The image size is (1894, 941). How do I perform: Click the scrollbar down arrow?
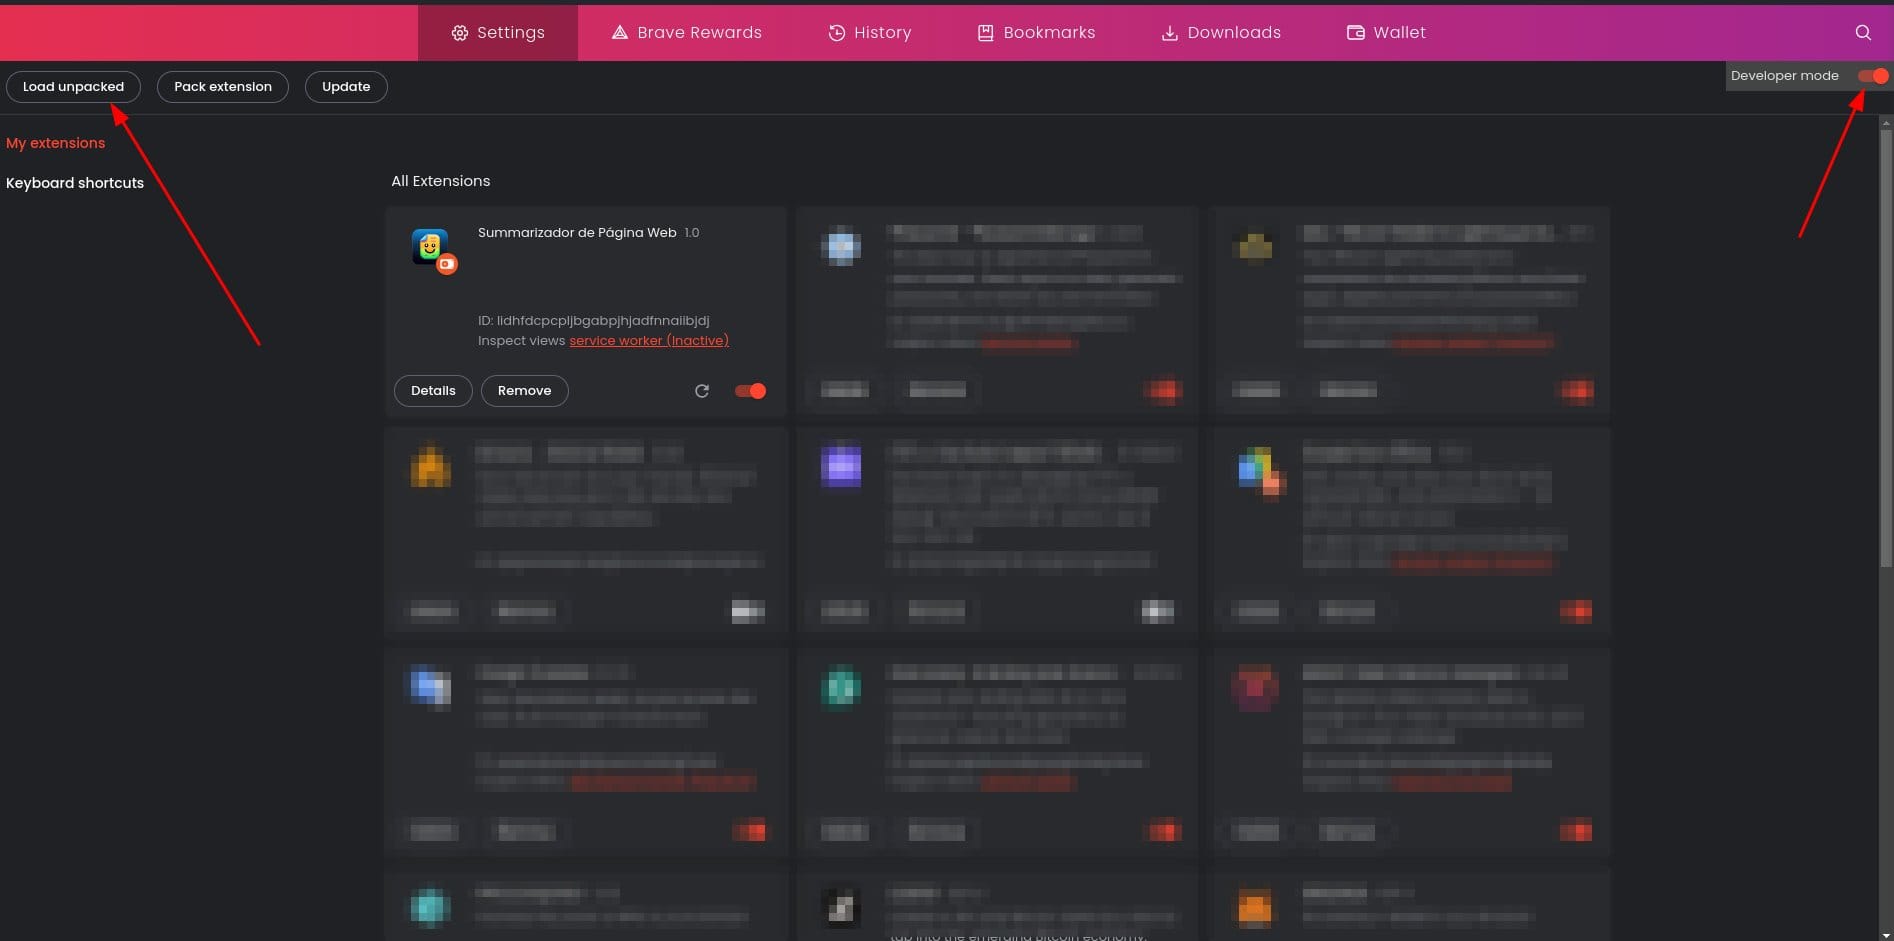point(1886,935)
